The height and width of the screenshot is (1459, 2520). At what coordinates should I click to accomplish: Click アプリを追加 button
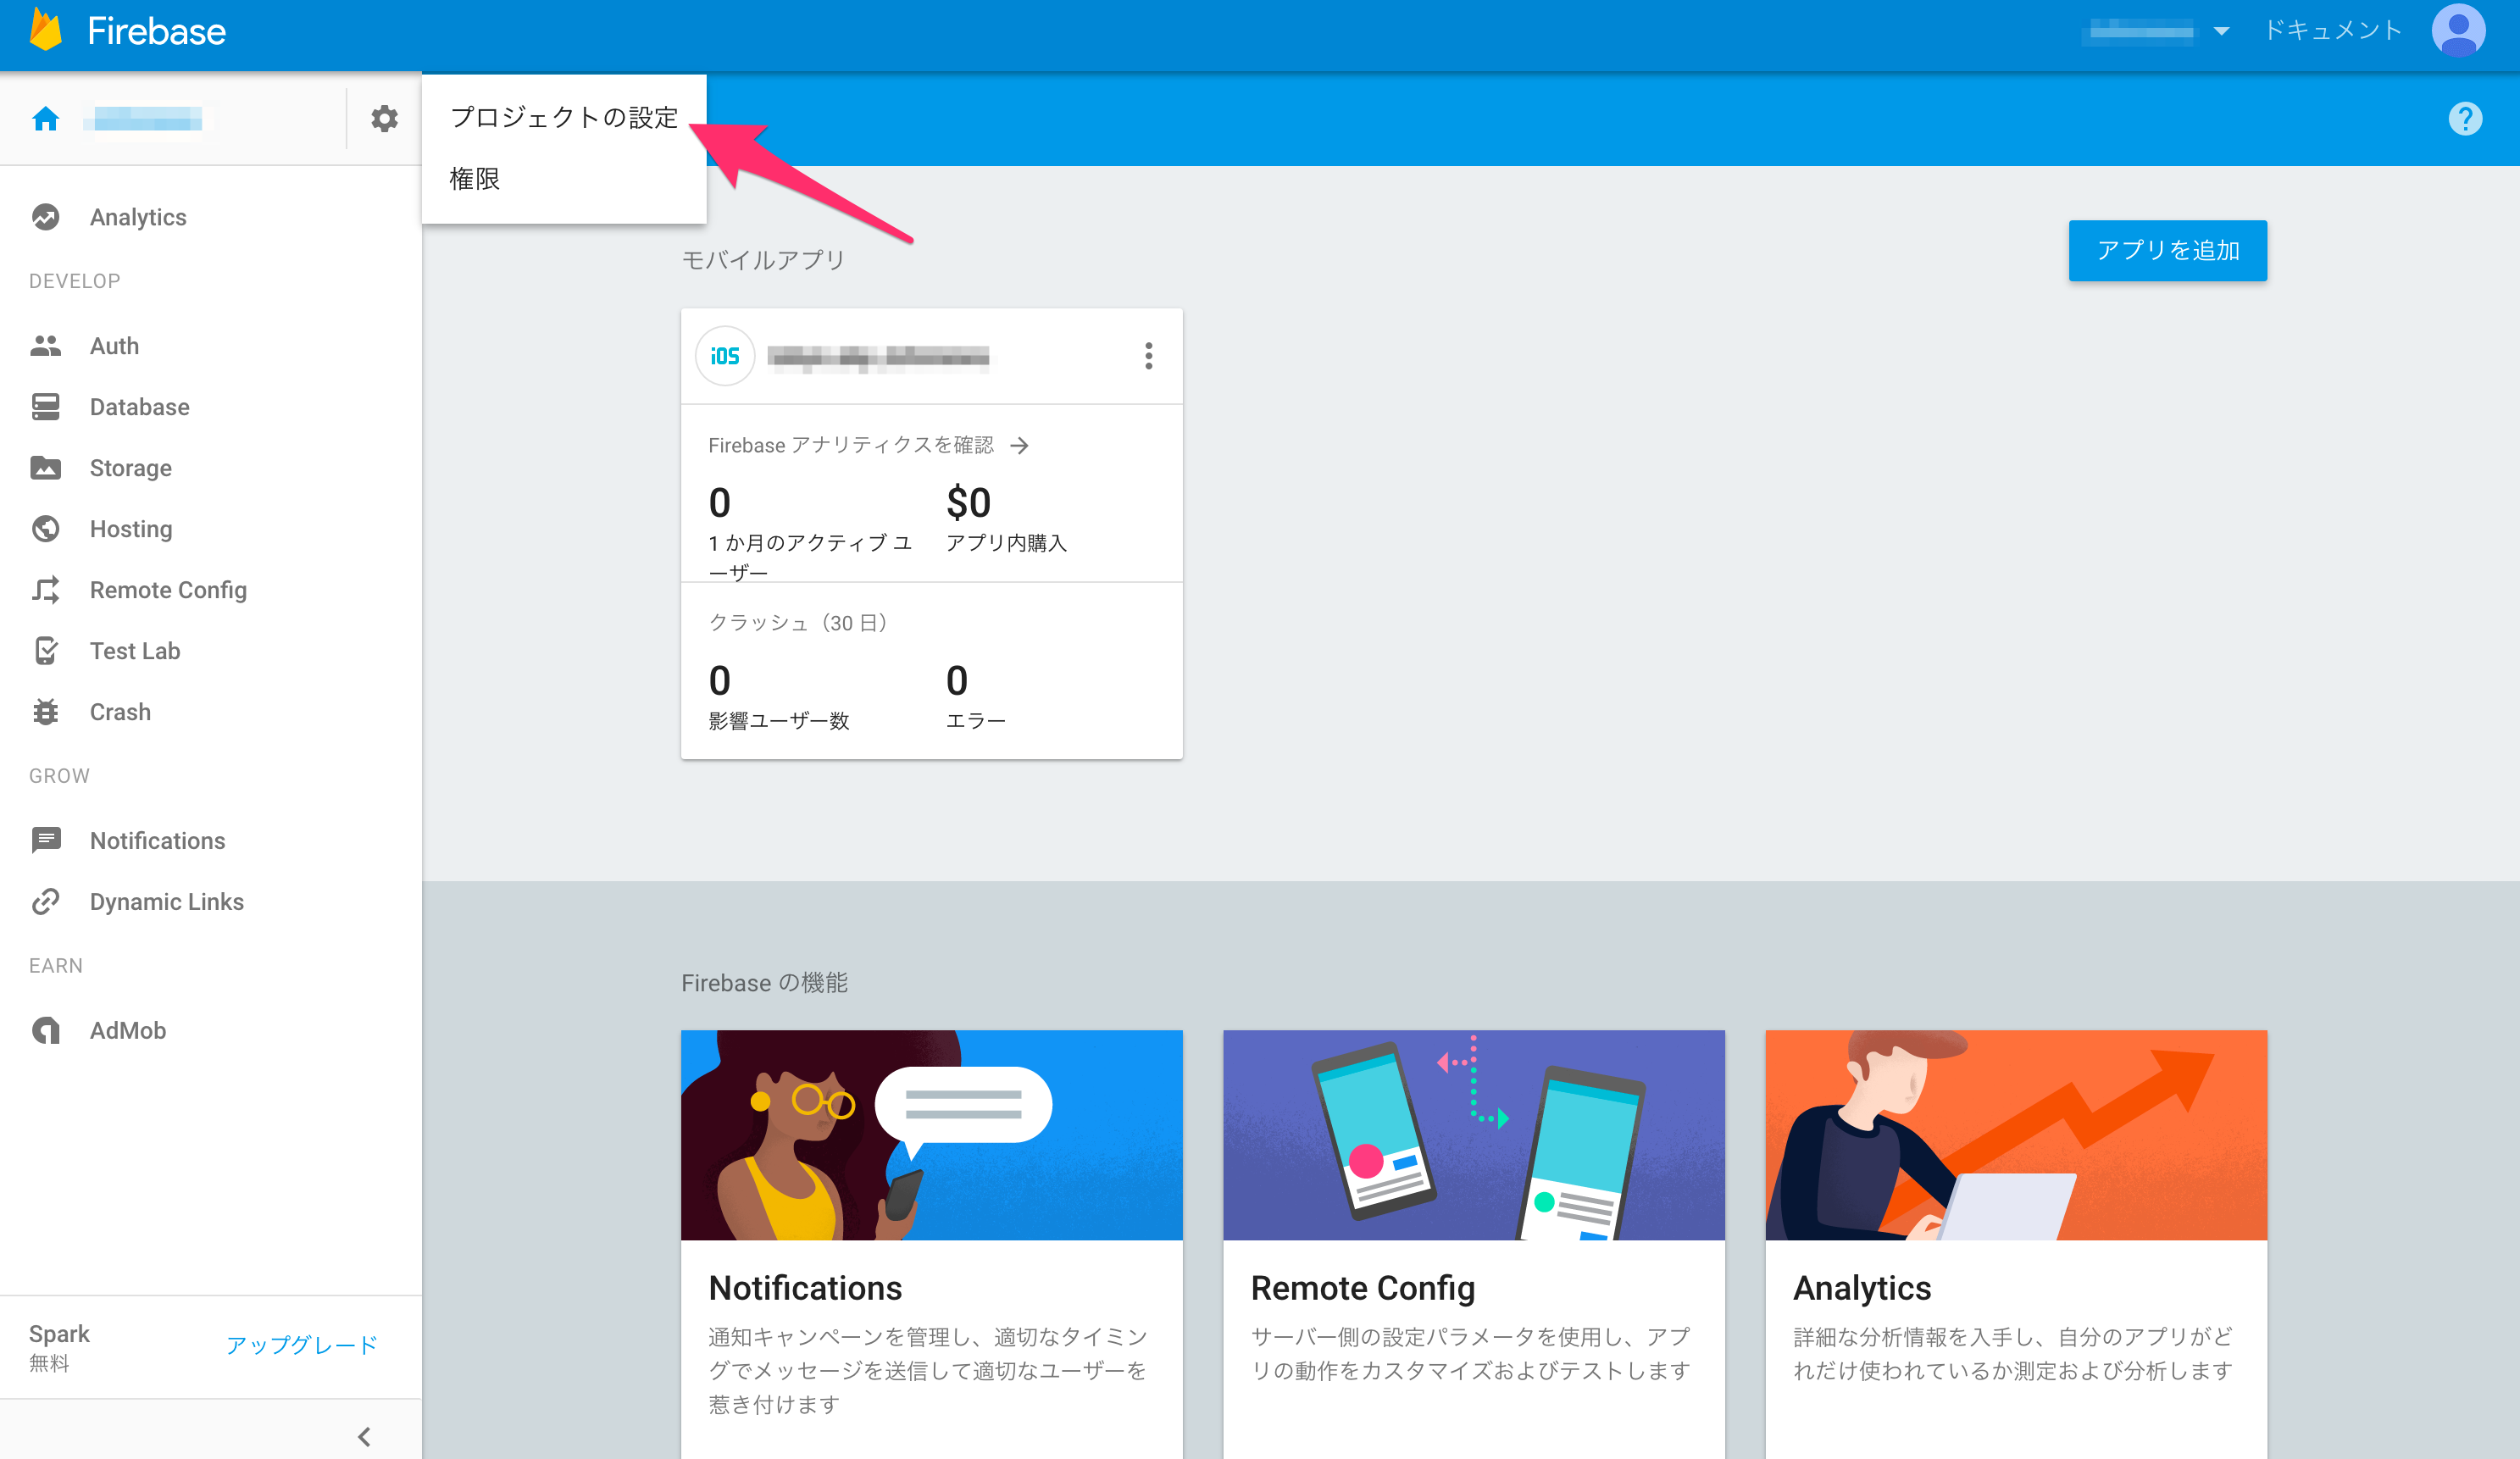2167,250
